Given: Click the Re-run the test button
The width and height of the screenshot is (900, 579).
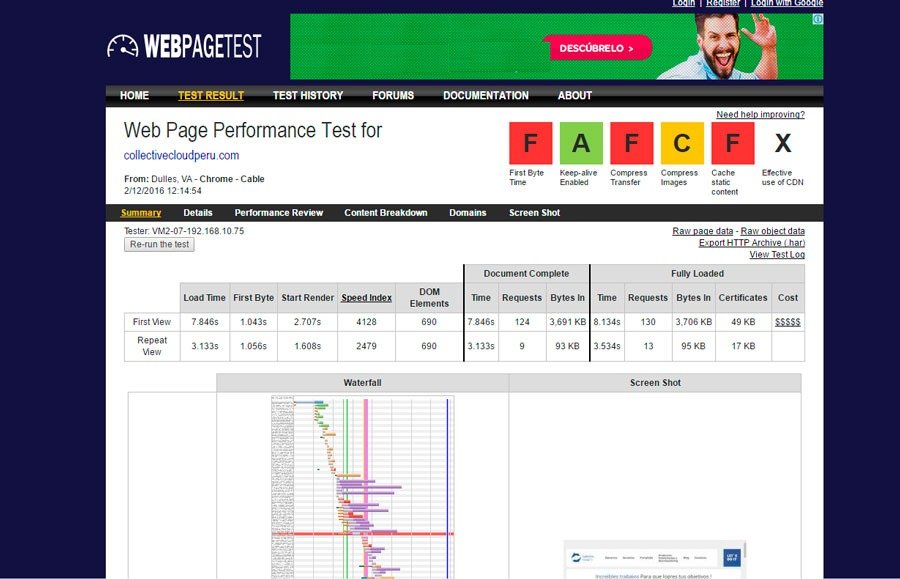Looking at the screenshot, I should [x=159, y=244].
